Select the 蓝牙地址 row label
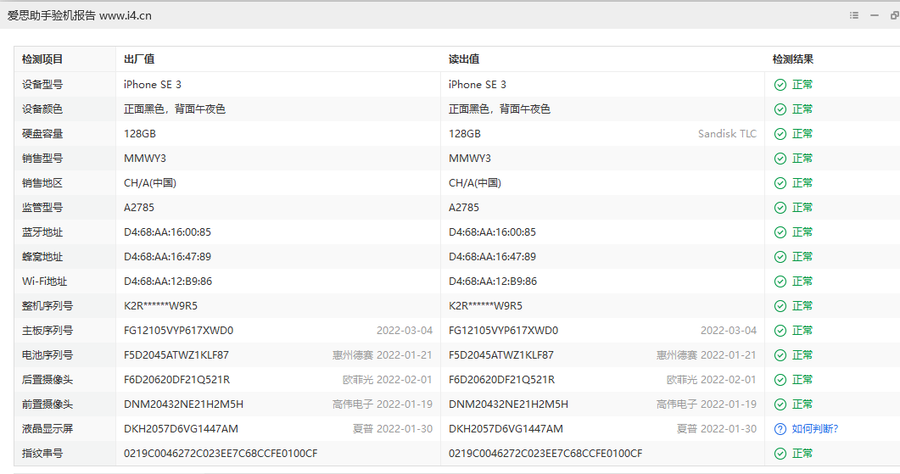Viewport: 900px width, 474px height. (42, 232)
